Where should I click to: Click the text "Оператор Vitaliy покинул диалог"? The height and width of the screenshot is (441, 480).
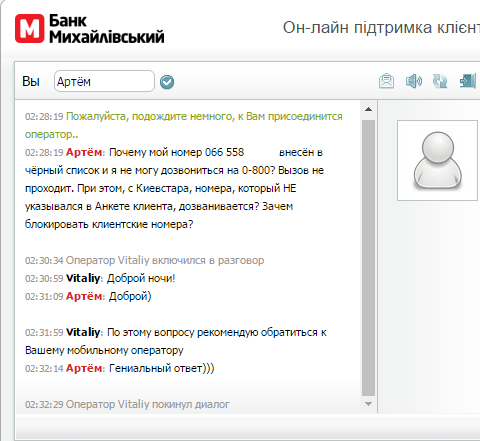[148, 404]
